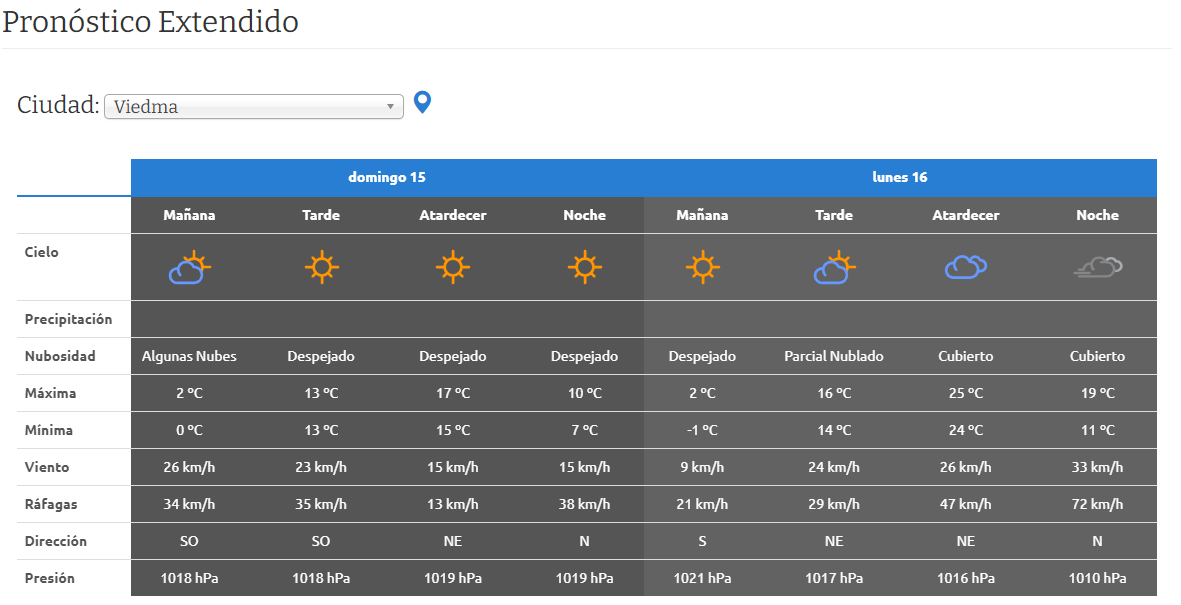1181x605 pixels.
Task: Click the 7 °C minimum value
Action: point(584,430)
